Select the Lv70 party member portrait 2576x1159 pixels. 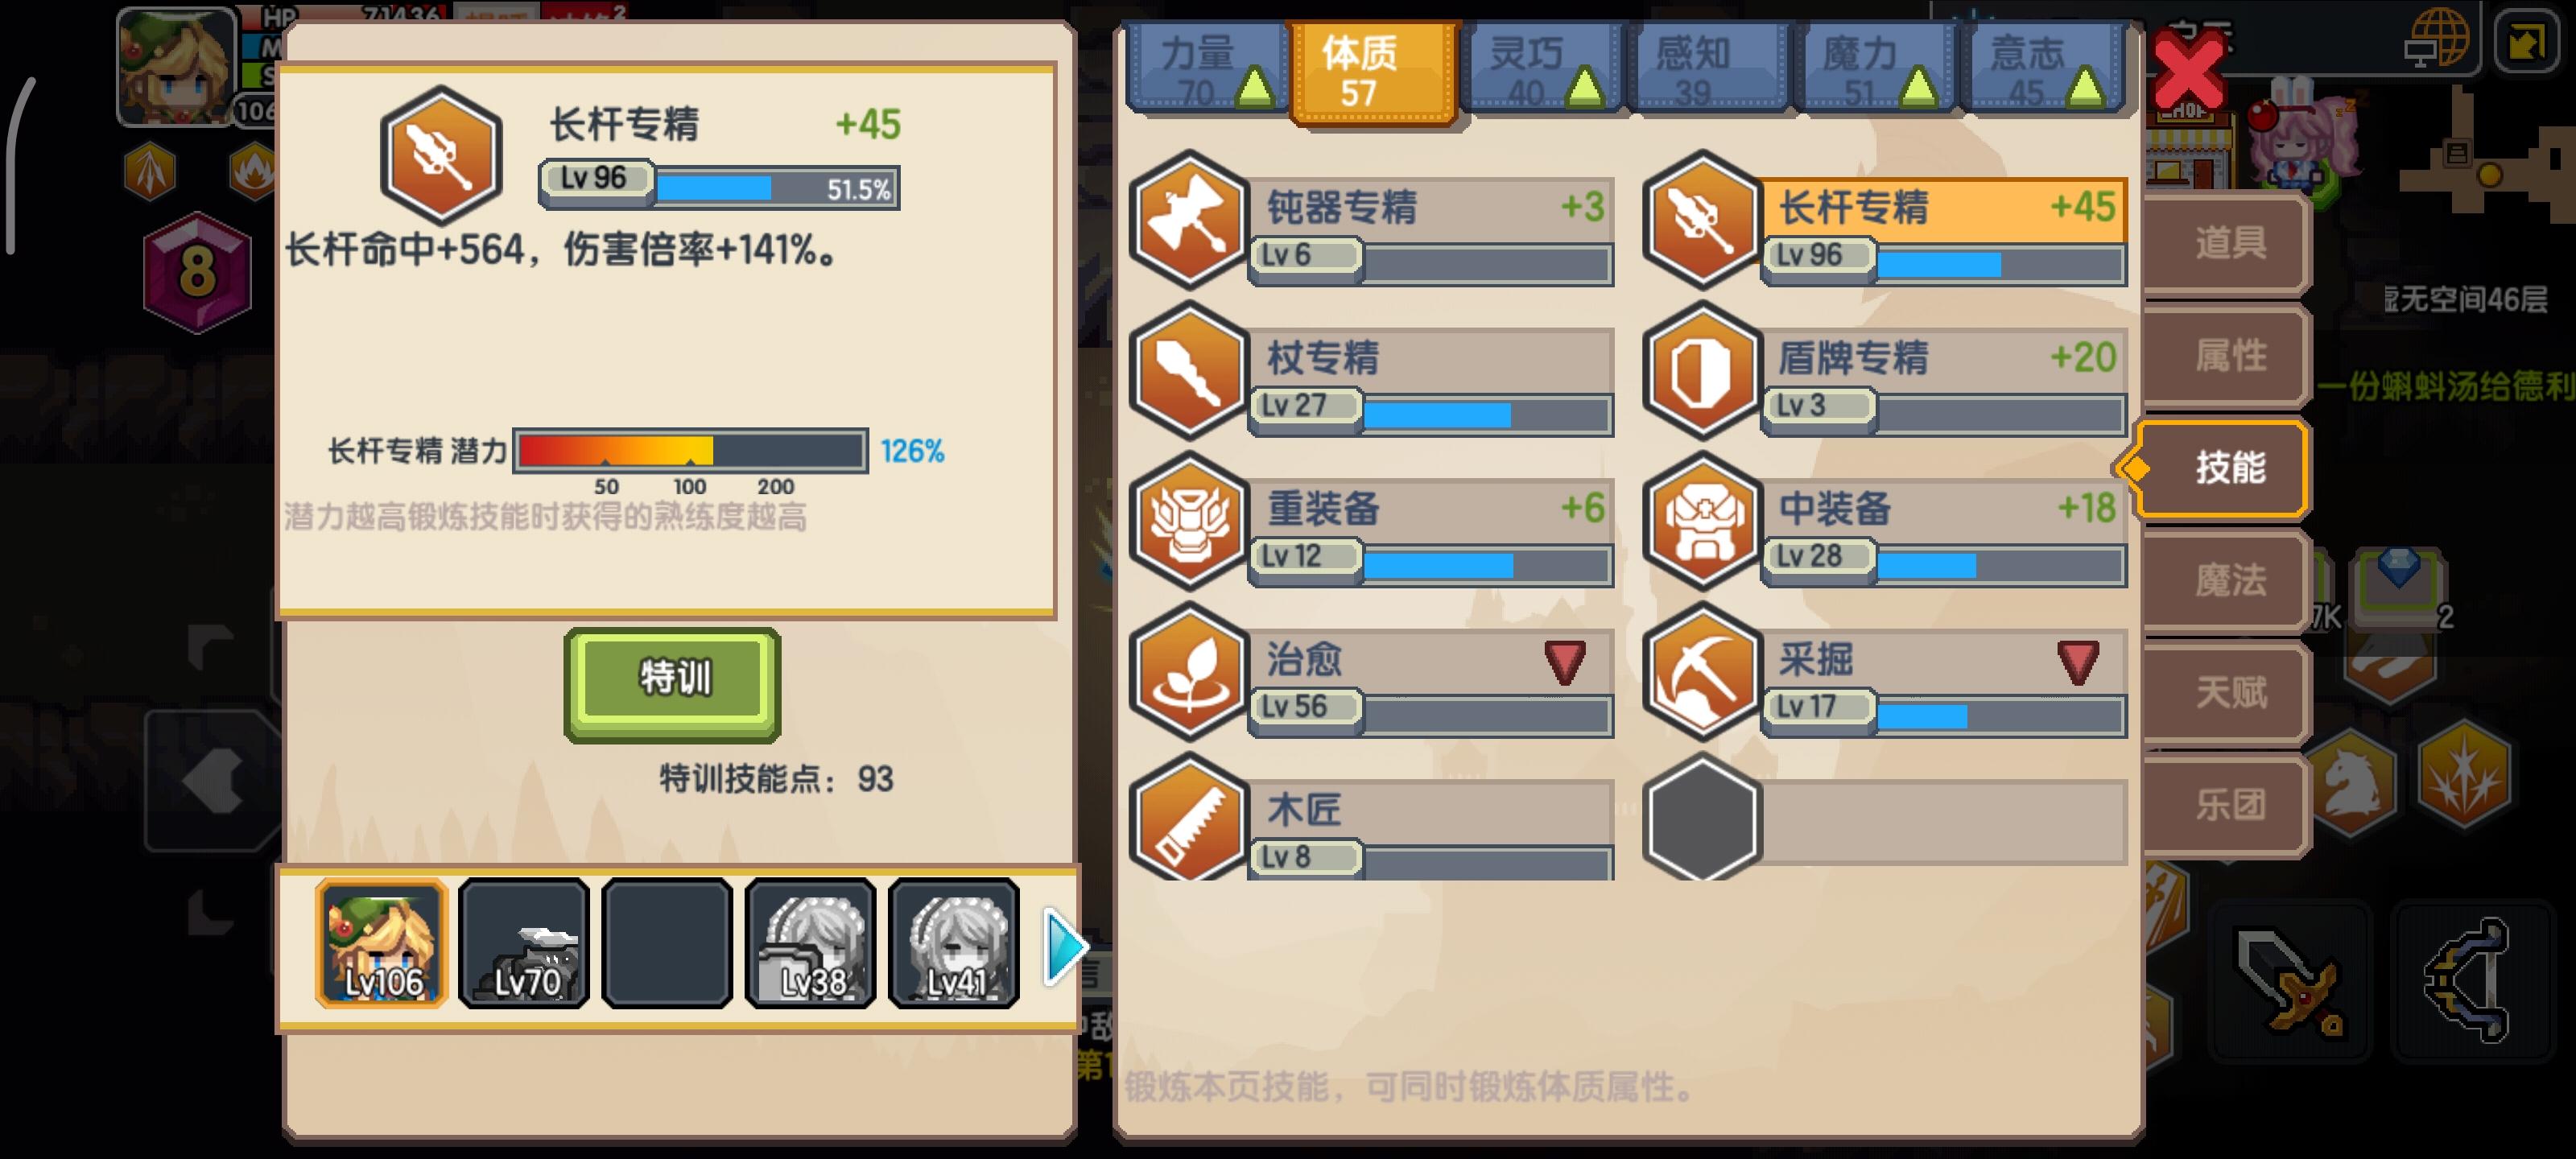pos(524,943)
